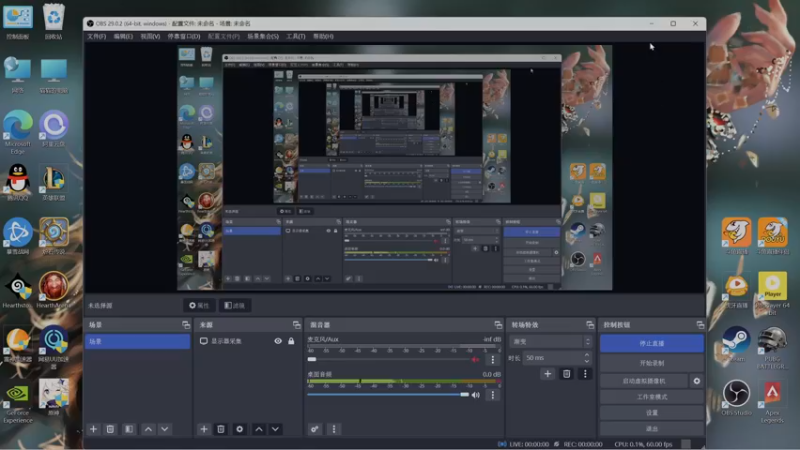Select the 场景 row in scenes list
Image resolution: width=800 pixels, height=450 pixels.
click(138, 341)
